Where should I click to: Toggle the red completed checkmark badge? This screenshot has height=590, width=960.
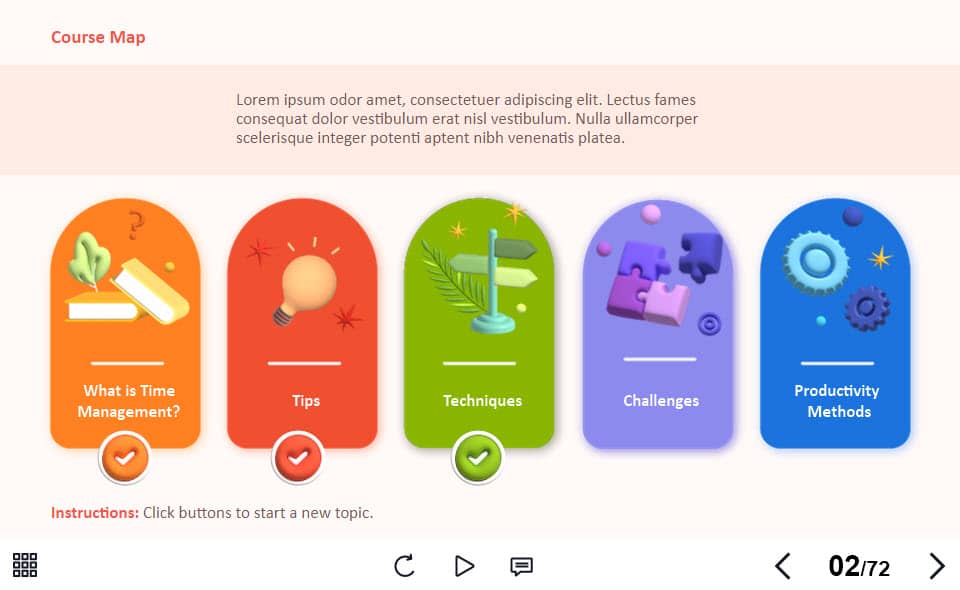click(x=298, y=458)
